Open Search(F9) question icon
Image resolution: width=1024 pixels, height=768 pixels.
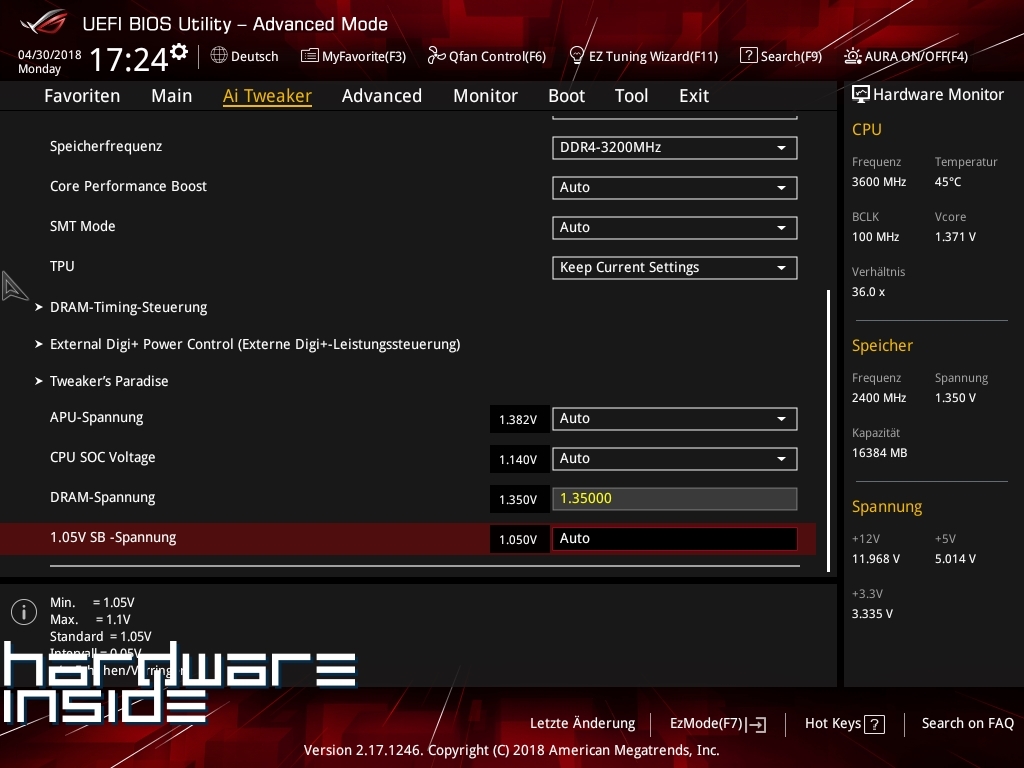tap(748, 56)
